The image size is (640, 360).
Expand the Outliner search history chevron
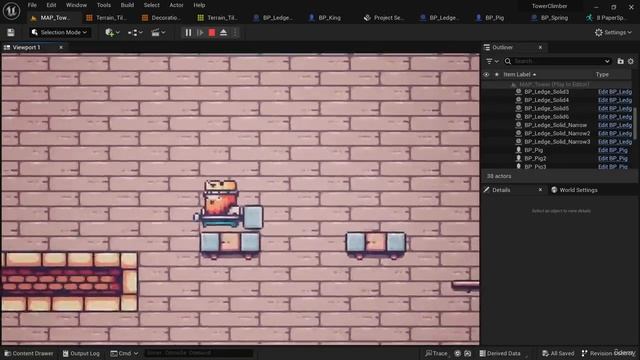pos(607,61)
